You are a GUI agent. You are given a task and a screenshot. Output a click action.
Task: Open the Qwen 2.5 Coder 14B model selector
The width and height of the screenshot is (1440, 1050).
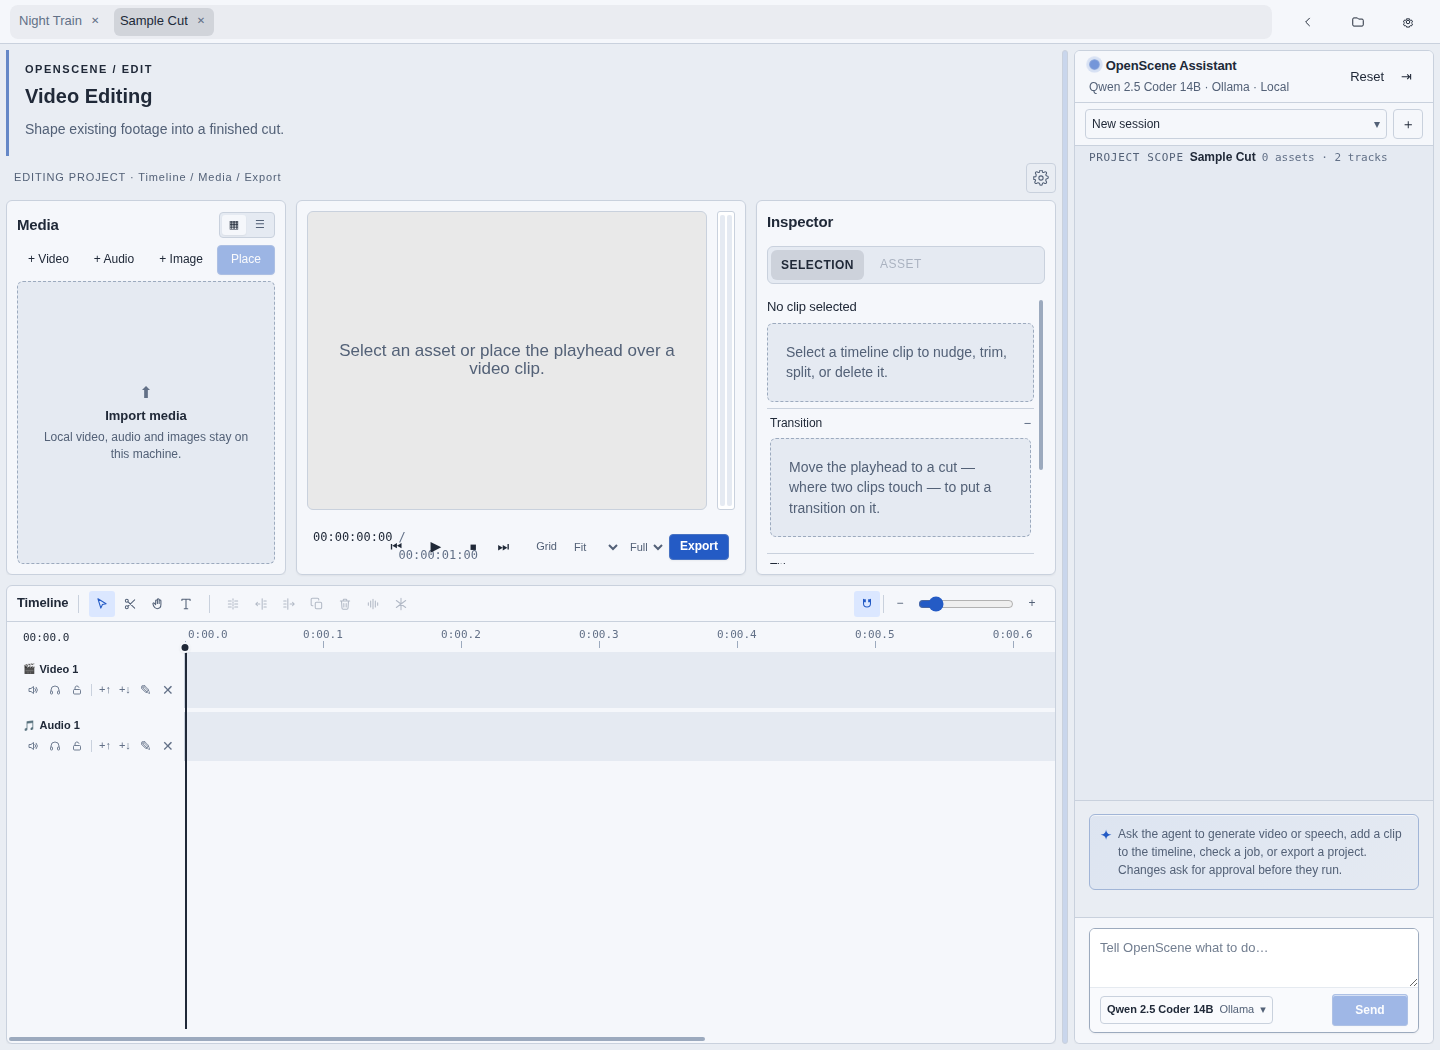point(1186,1010)
